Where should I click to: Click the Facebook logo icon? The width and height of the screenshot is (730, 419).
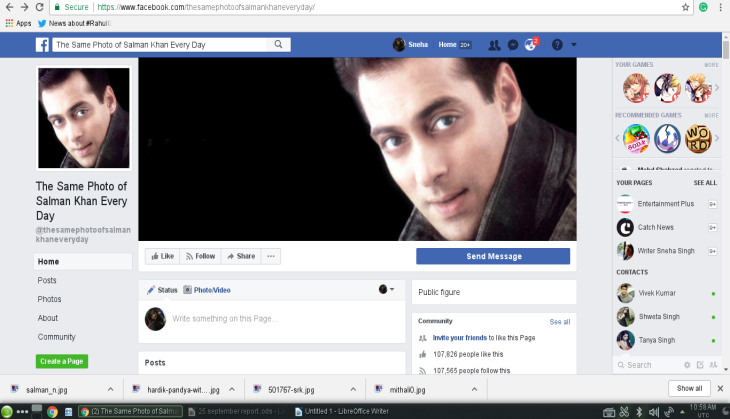(42, 45)
